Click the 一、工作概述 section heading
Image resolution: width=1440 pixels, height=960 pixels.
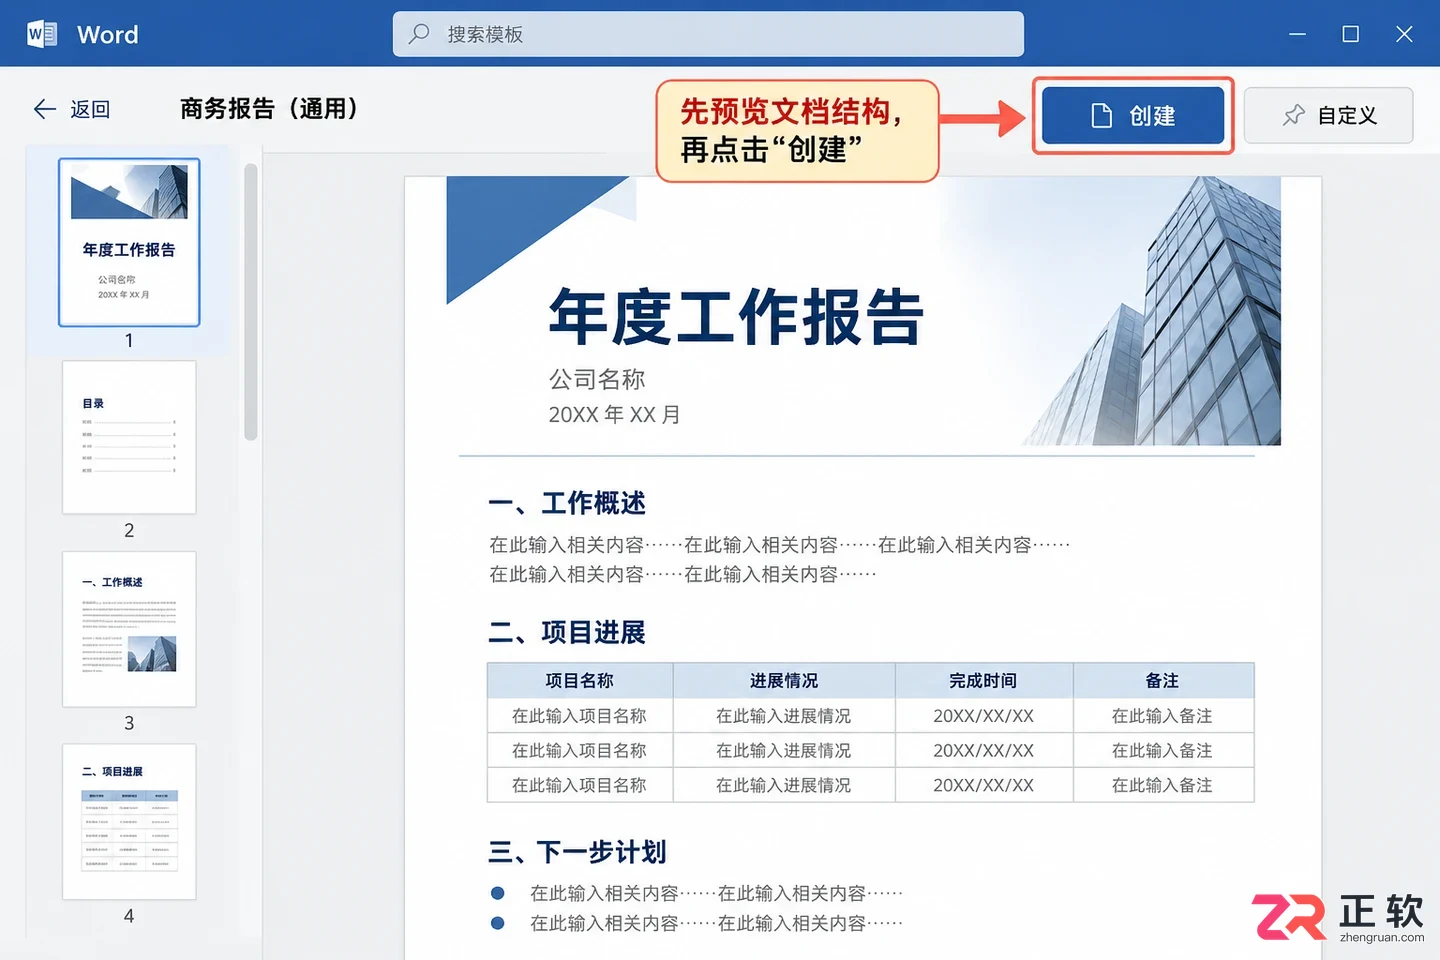pyautogui.click(x=567, y=503)
